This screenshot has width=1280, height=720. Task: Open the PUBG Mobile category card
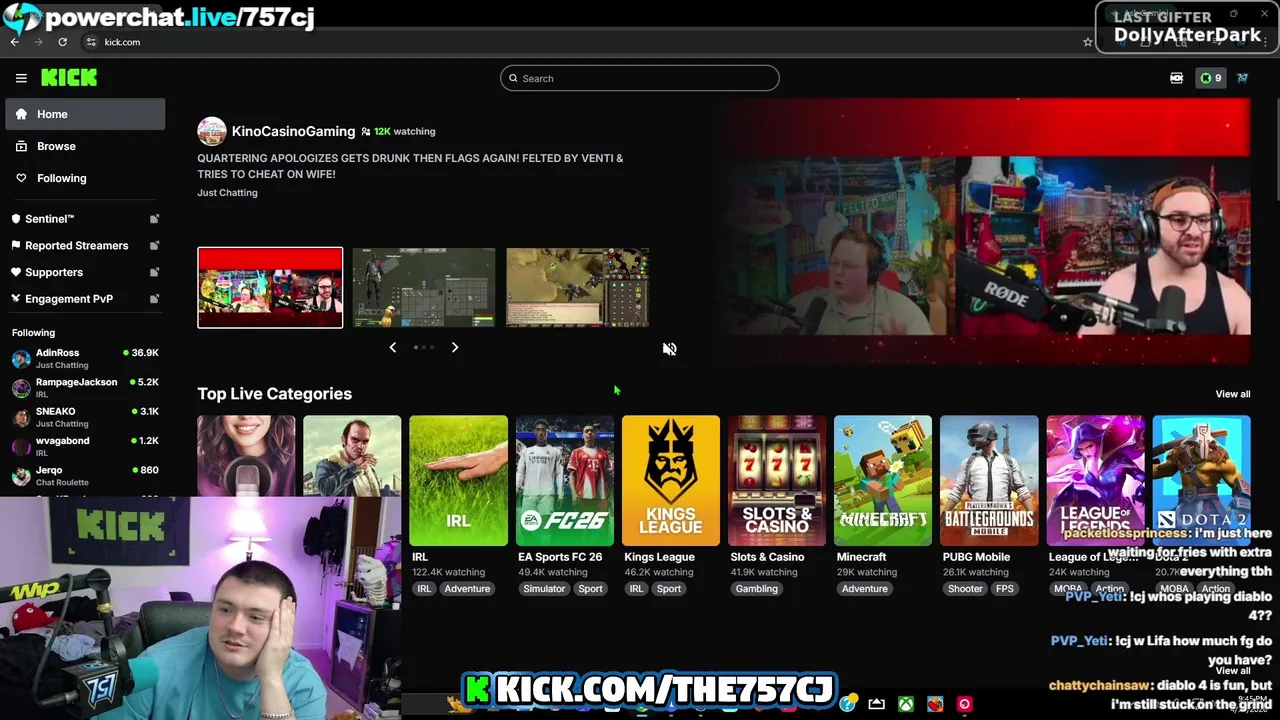989,481
